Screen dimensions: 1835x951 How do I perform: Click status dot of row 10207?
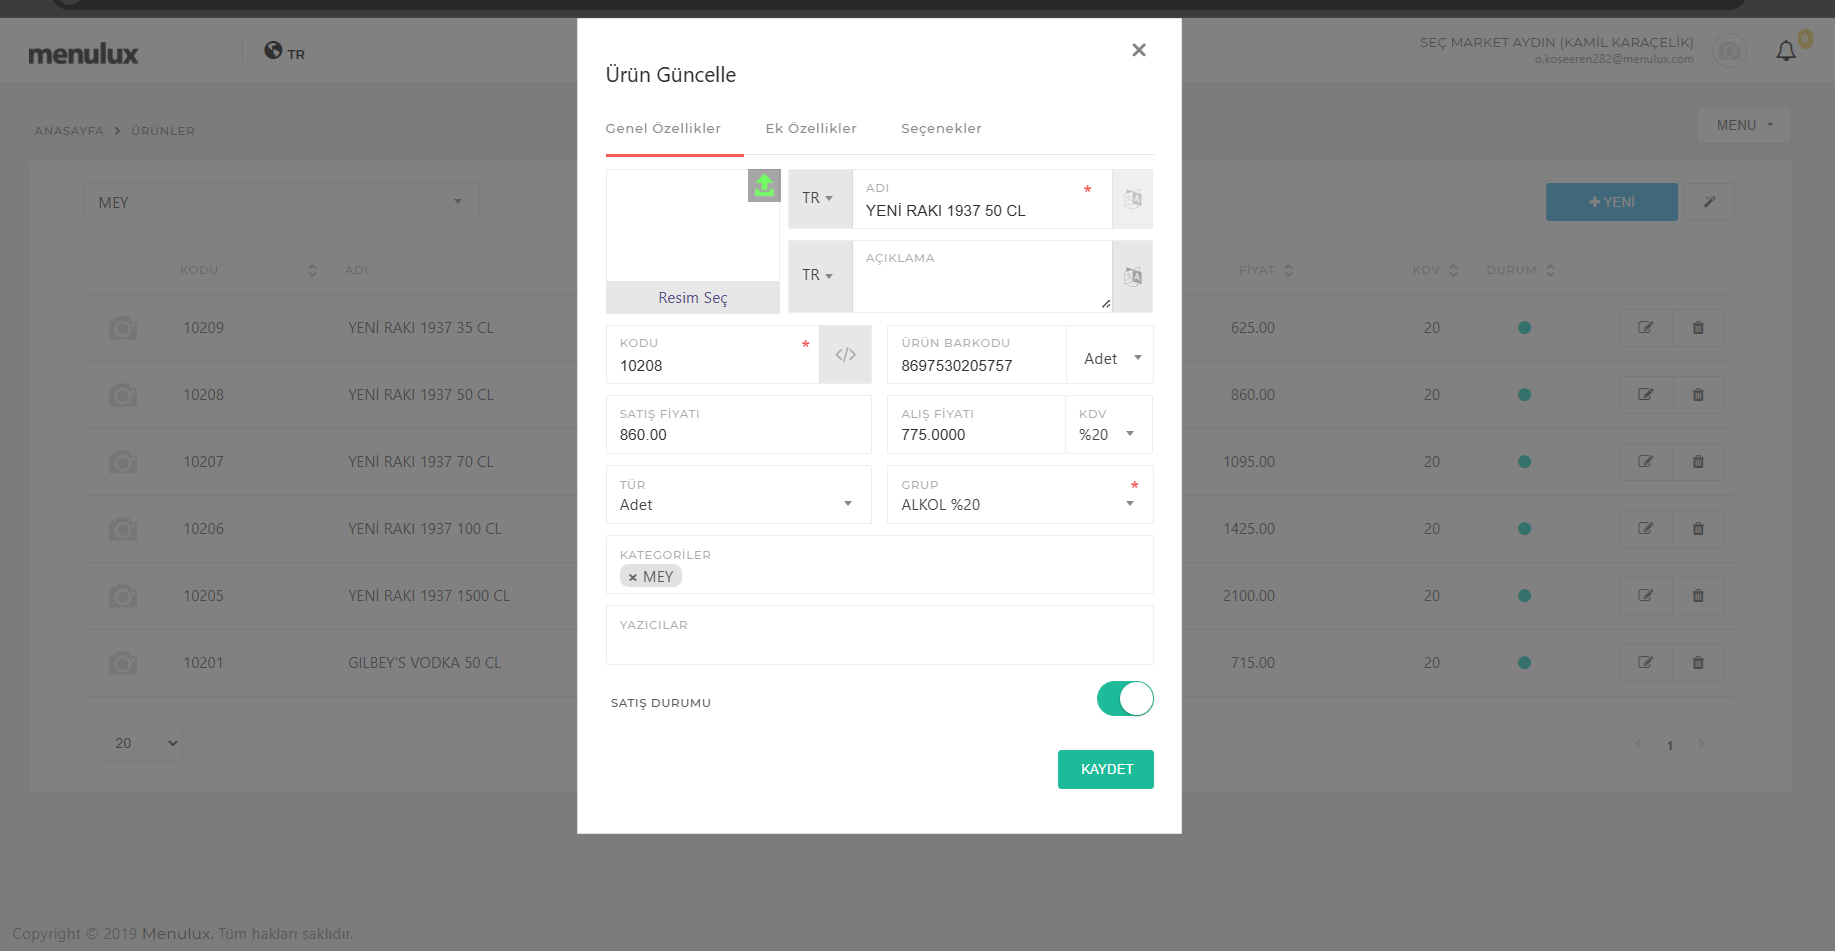click(1524, 462)
